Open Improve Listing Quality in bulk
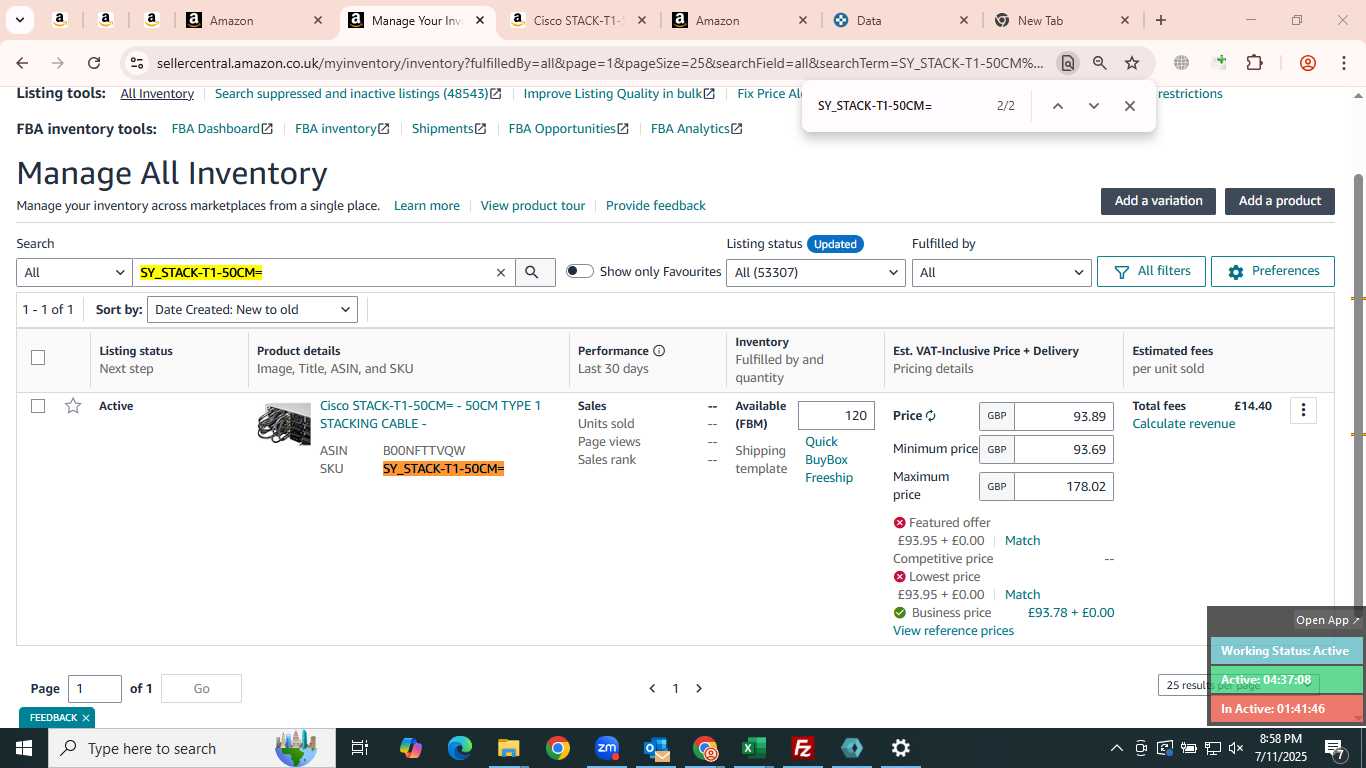 pos(619,93)
